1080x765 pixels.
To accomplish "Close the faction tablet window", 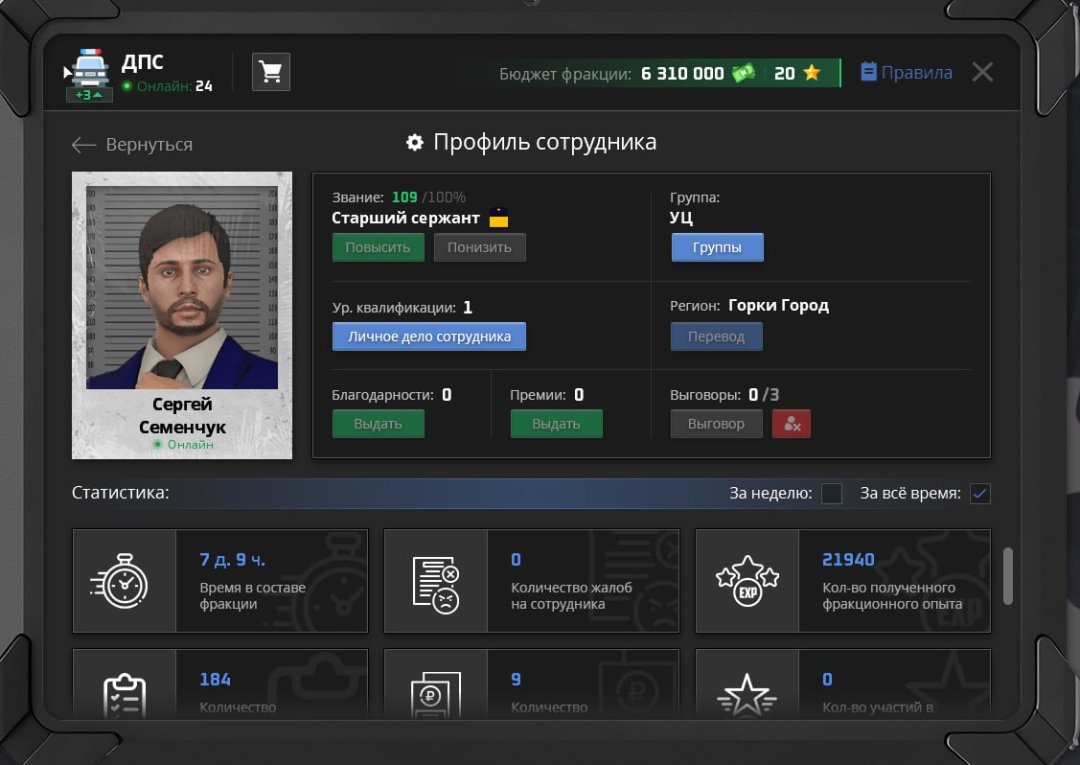I will tap(982, 72).
